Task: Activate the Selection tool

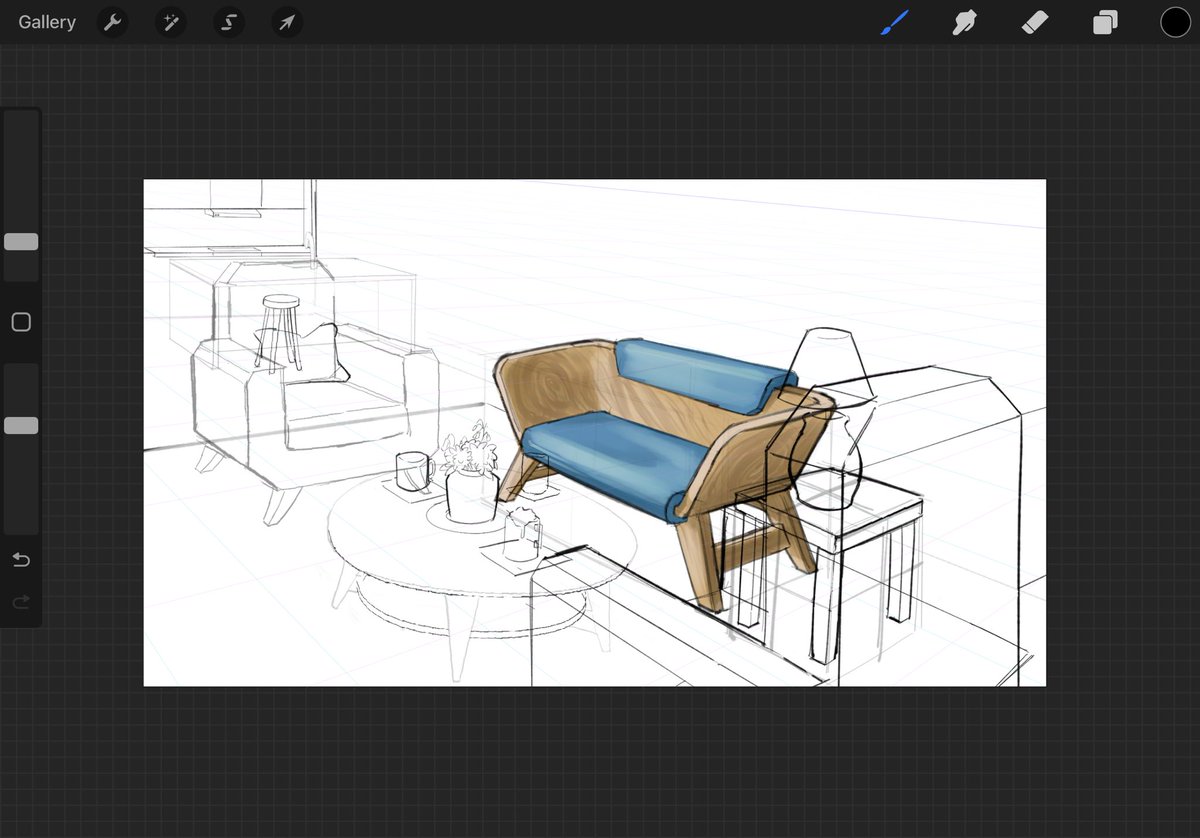Action: pyautogui.click(x=229, y=22)
